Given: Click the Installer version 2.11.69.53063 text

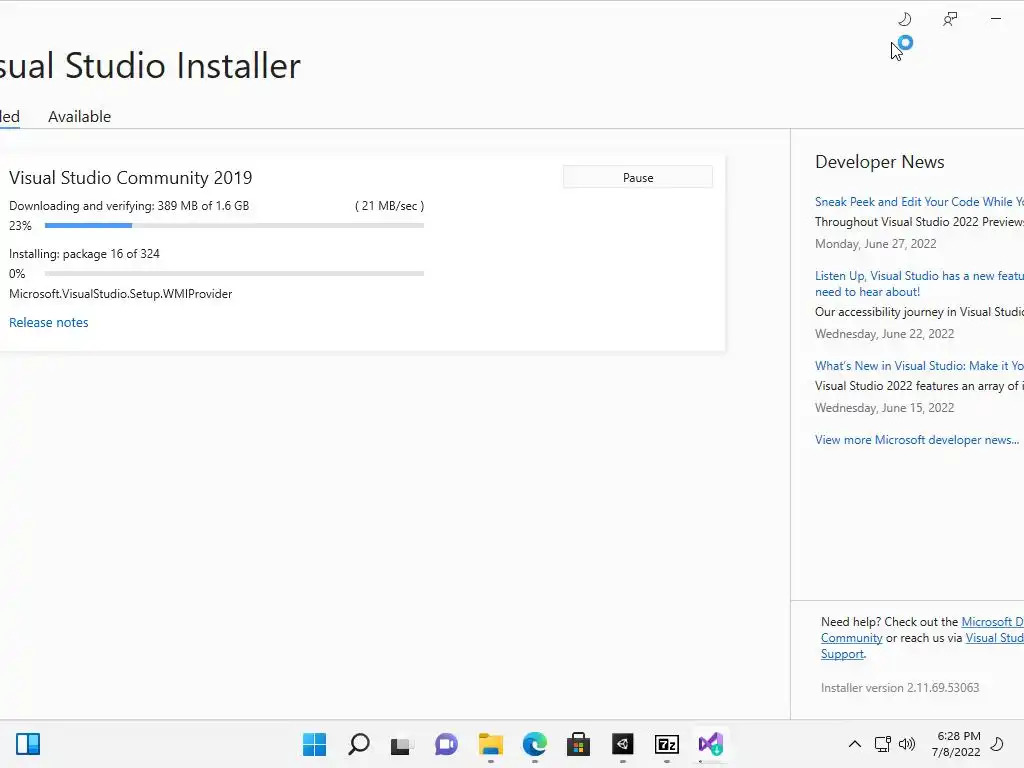Looking at the screenshot, I should click(x=900, y=688).
